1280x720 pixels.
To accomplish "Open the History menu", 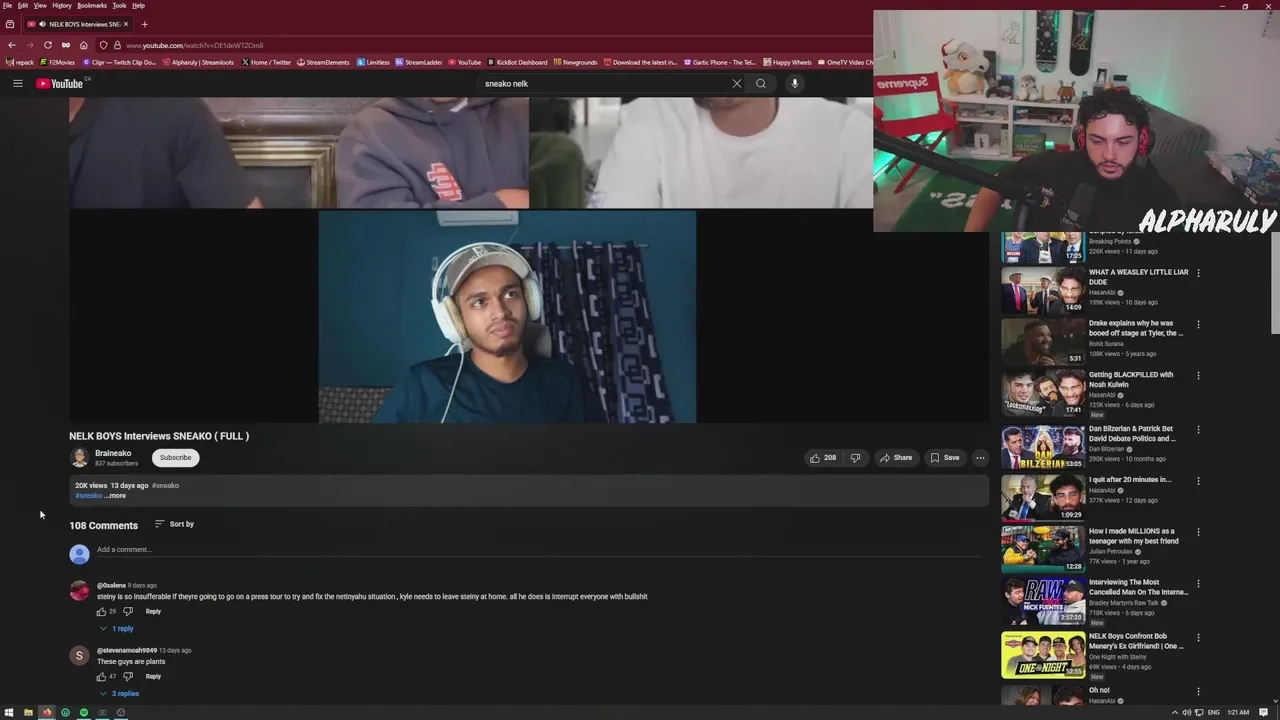I will coord(62,5).
